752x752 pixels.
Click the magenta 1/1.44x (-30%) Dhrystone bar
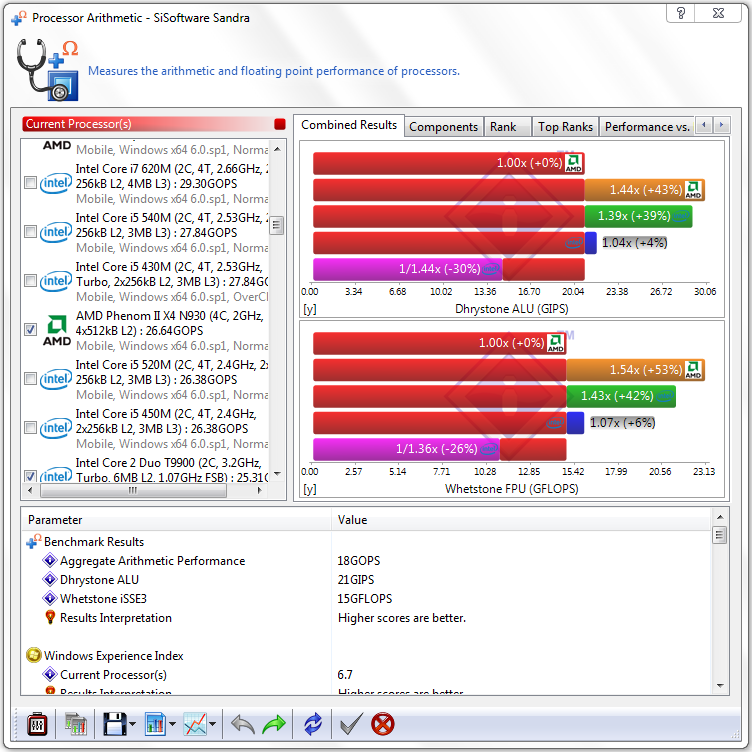pyautogui.click(x=407, y=269)
